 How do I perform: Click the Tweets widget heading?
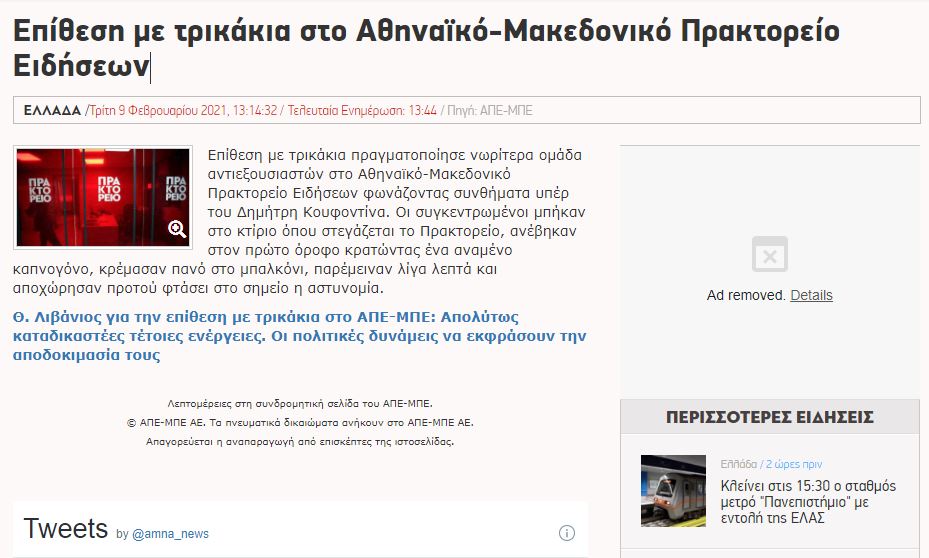[x=65, y=529]
